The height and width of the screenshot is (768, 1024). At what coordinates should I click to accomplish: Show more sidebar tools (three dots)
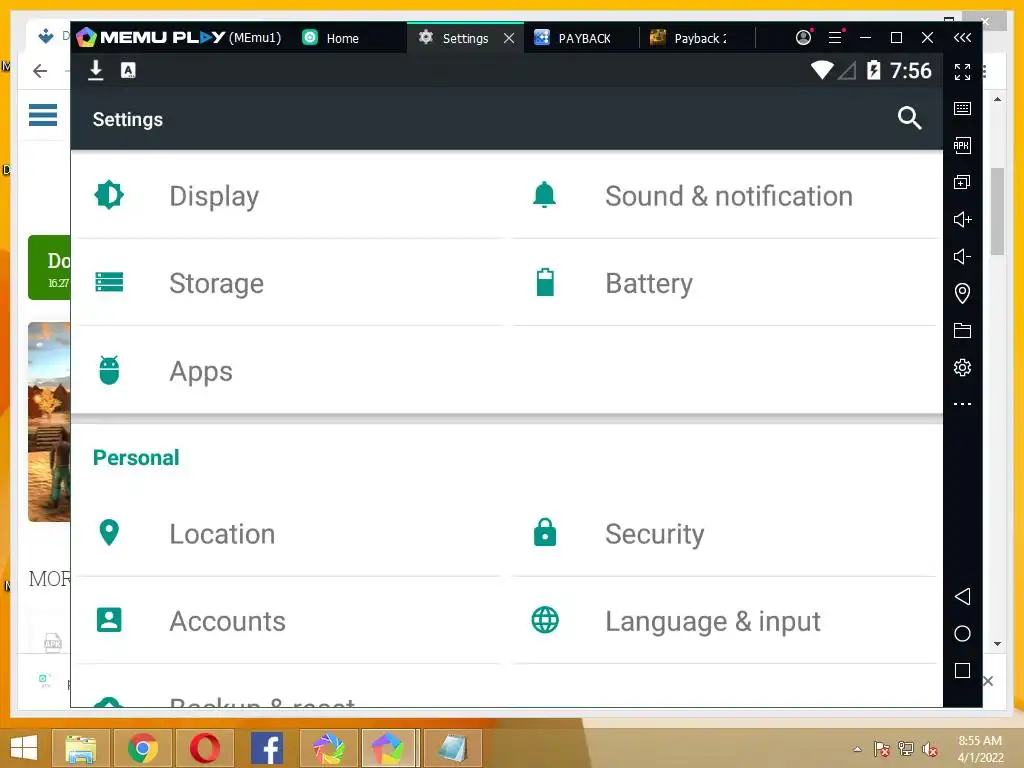(x=962, y=404)
